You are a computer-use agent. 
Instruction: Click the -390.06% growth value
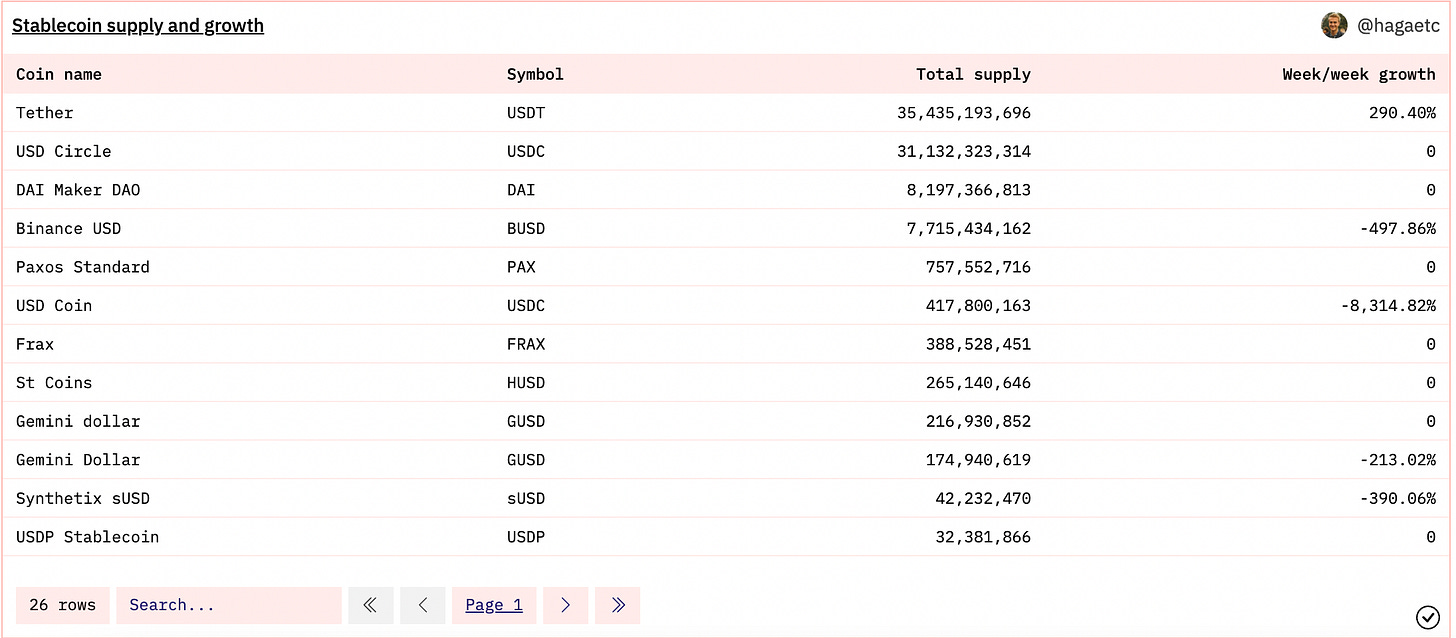(x=1398, y=499)
